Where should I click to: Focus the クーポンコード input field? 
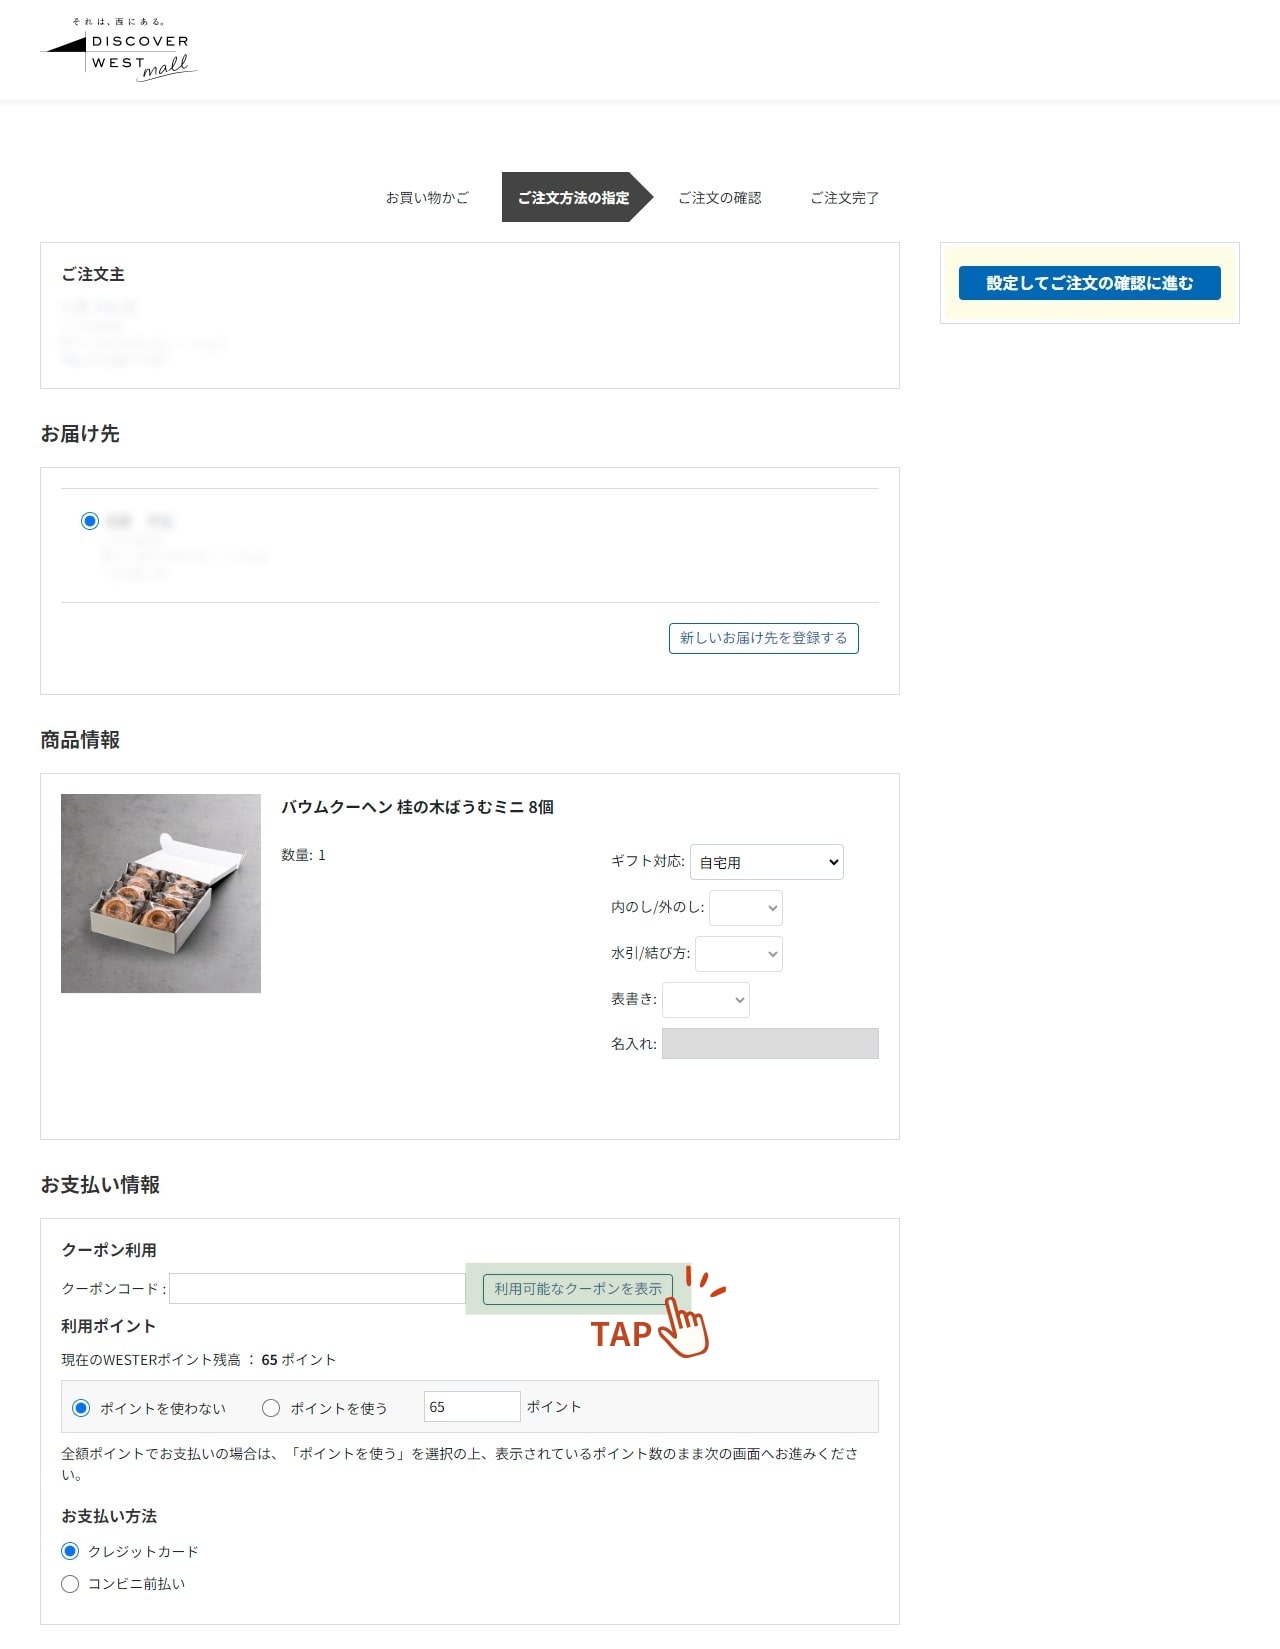tap(318, 1289)
